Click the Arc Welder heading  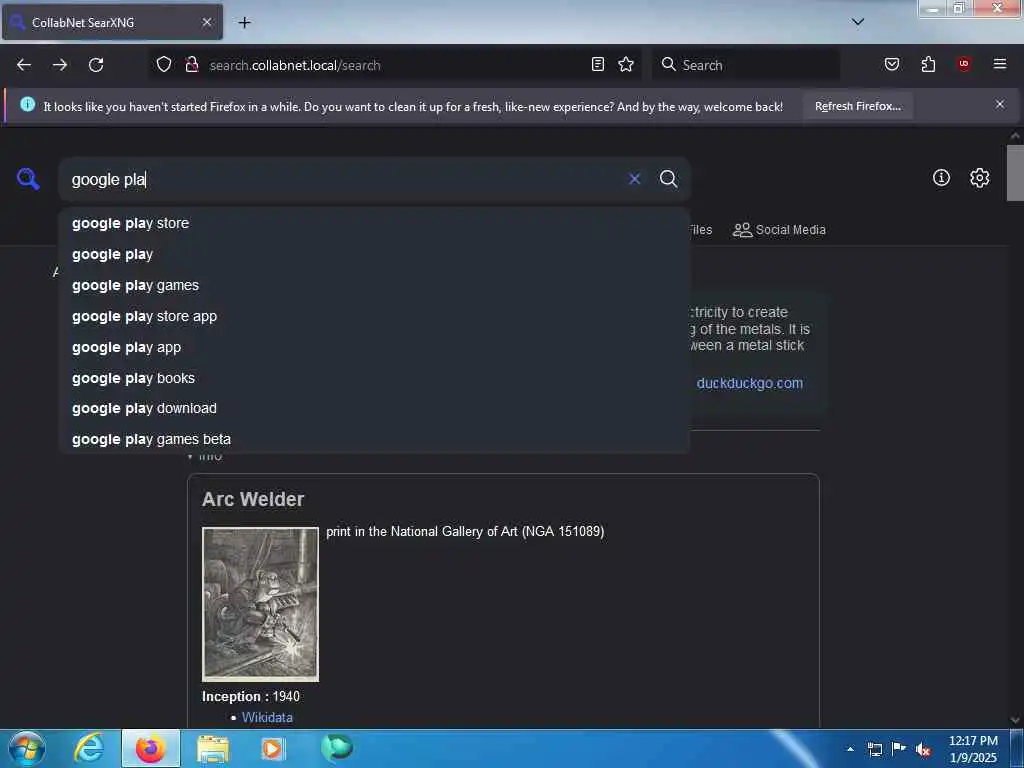coord(253,500)
